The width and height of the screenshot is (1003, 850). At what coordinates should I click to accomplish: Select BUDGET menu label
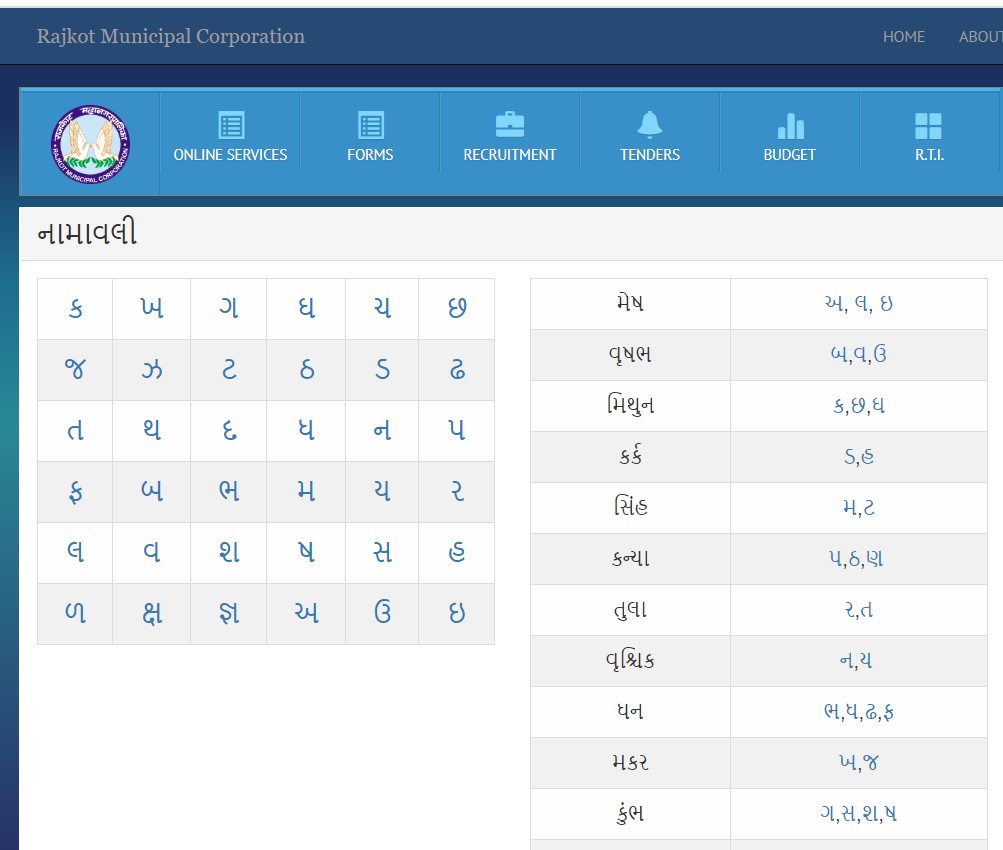[x=789, y=155]
